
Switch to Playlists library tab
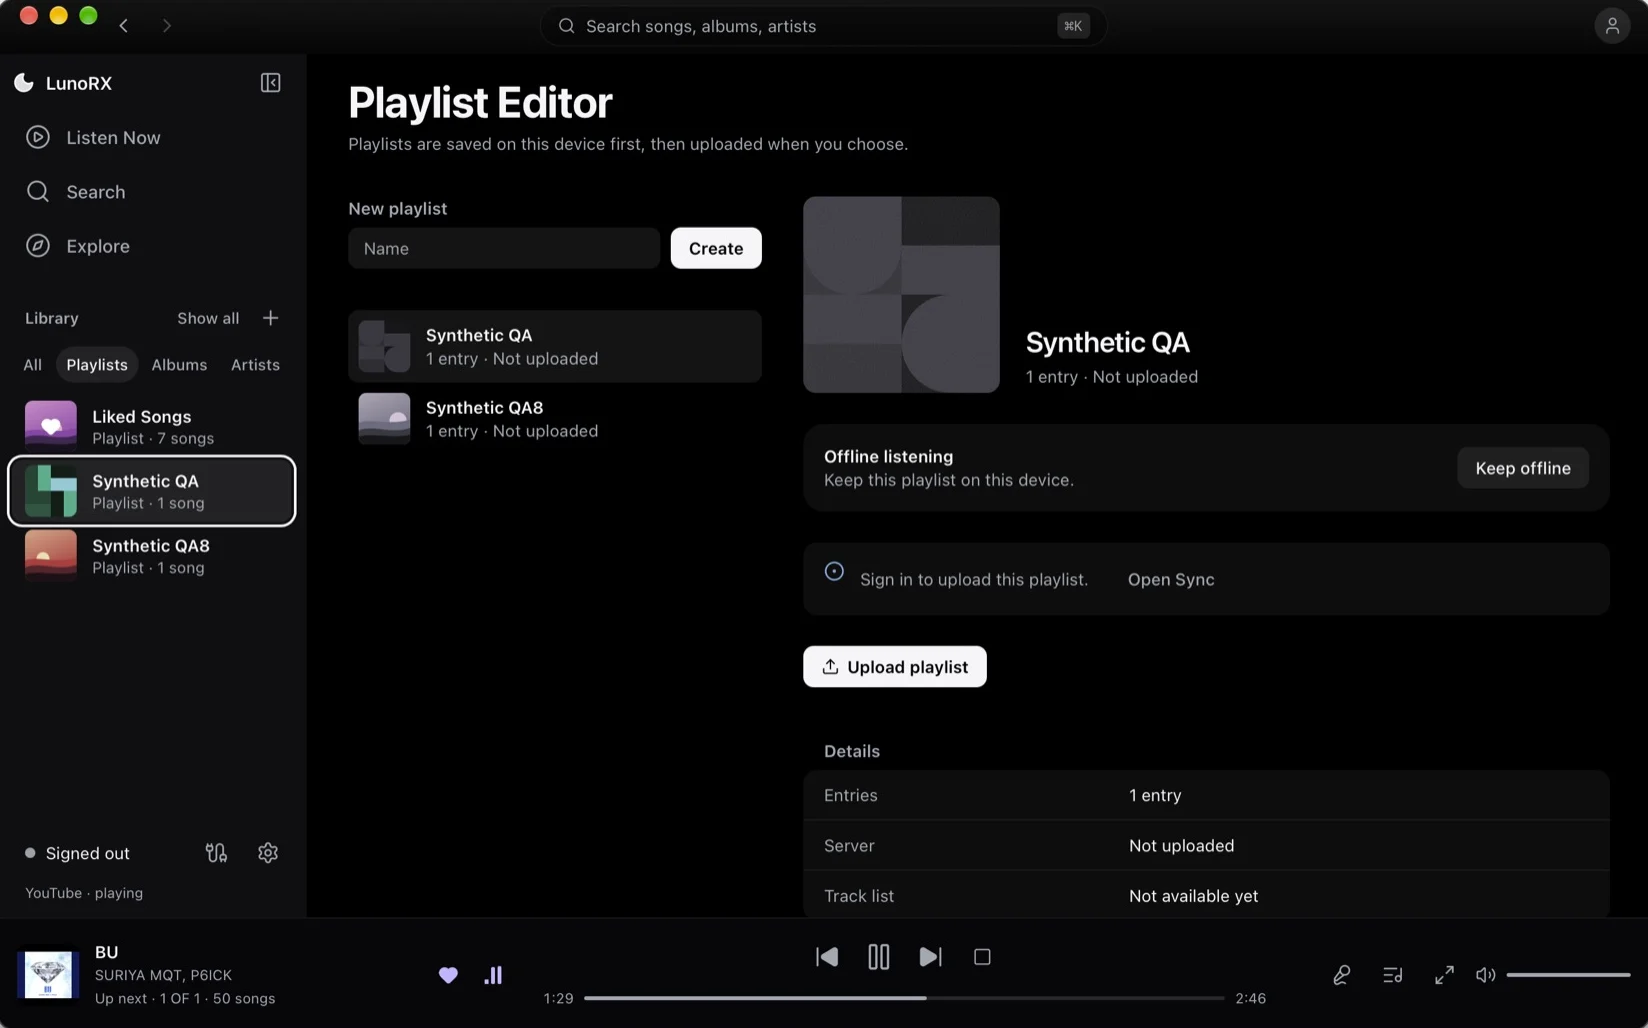(97, 365)
